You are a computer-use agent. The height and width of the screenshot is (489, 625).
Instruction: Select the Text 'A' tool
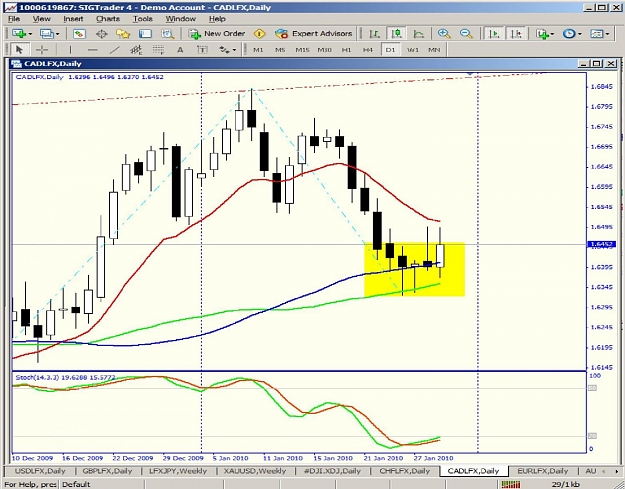tap(180, 50)
